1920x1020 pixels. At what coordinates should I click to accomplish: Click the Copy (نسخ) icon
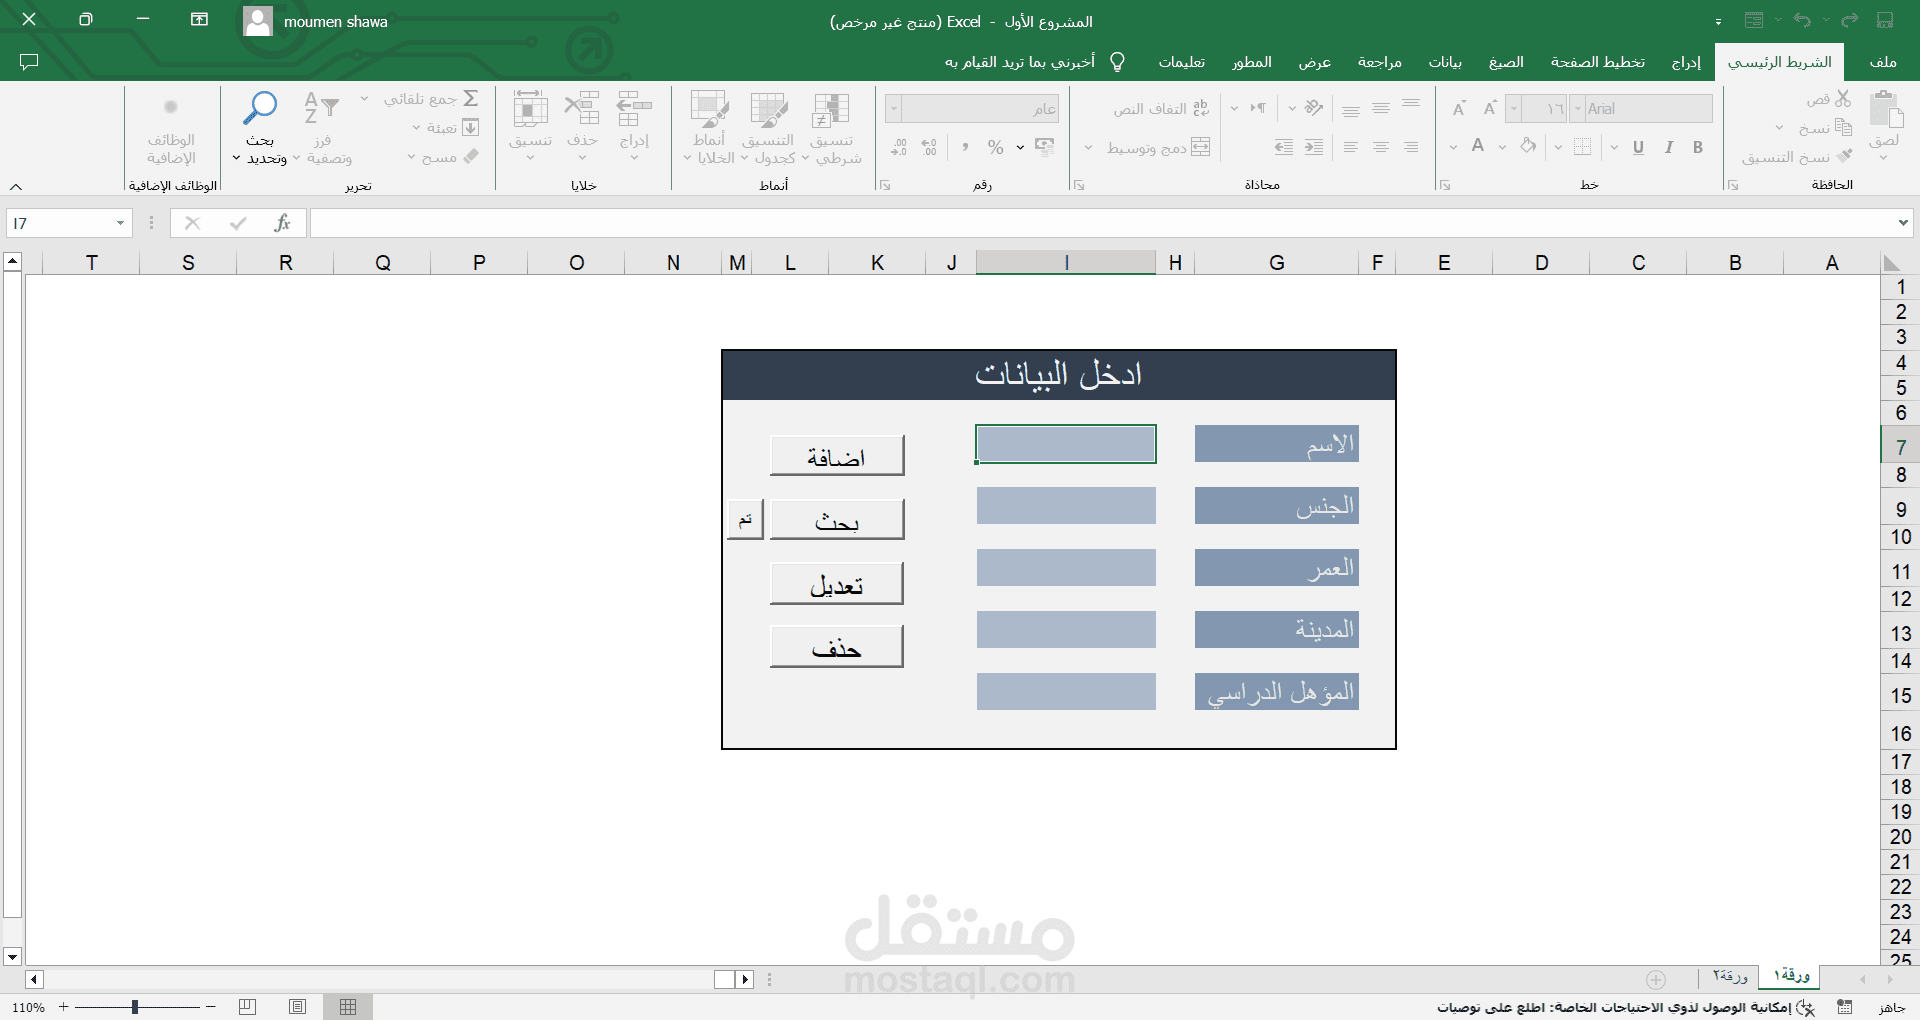[x=1843, y=127]
